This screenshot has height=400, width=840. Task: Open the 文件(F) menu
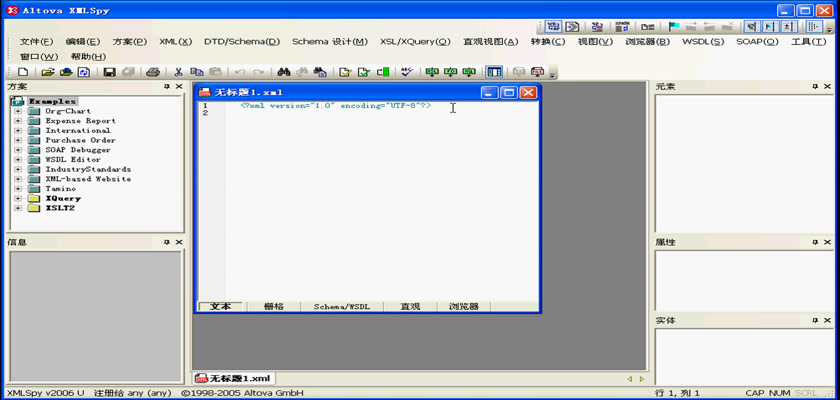click(36, 42)
